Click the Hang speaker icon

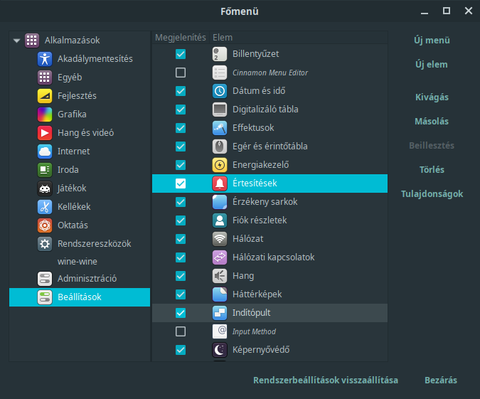tap(220, 276)
